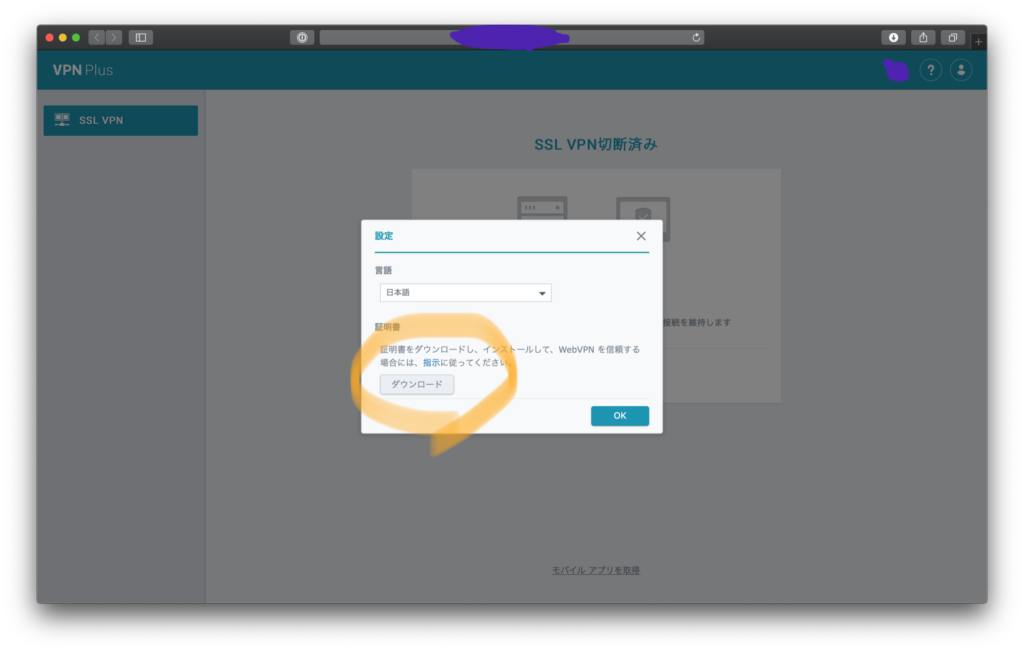Click the Safari share icon
This screenshot has height=652, width=1024.
[923, 37]
